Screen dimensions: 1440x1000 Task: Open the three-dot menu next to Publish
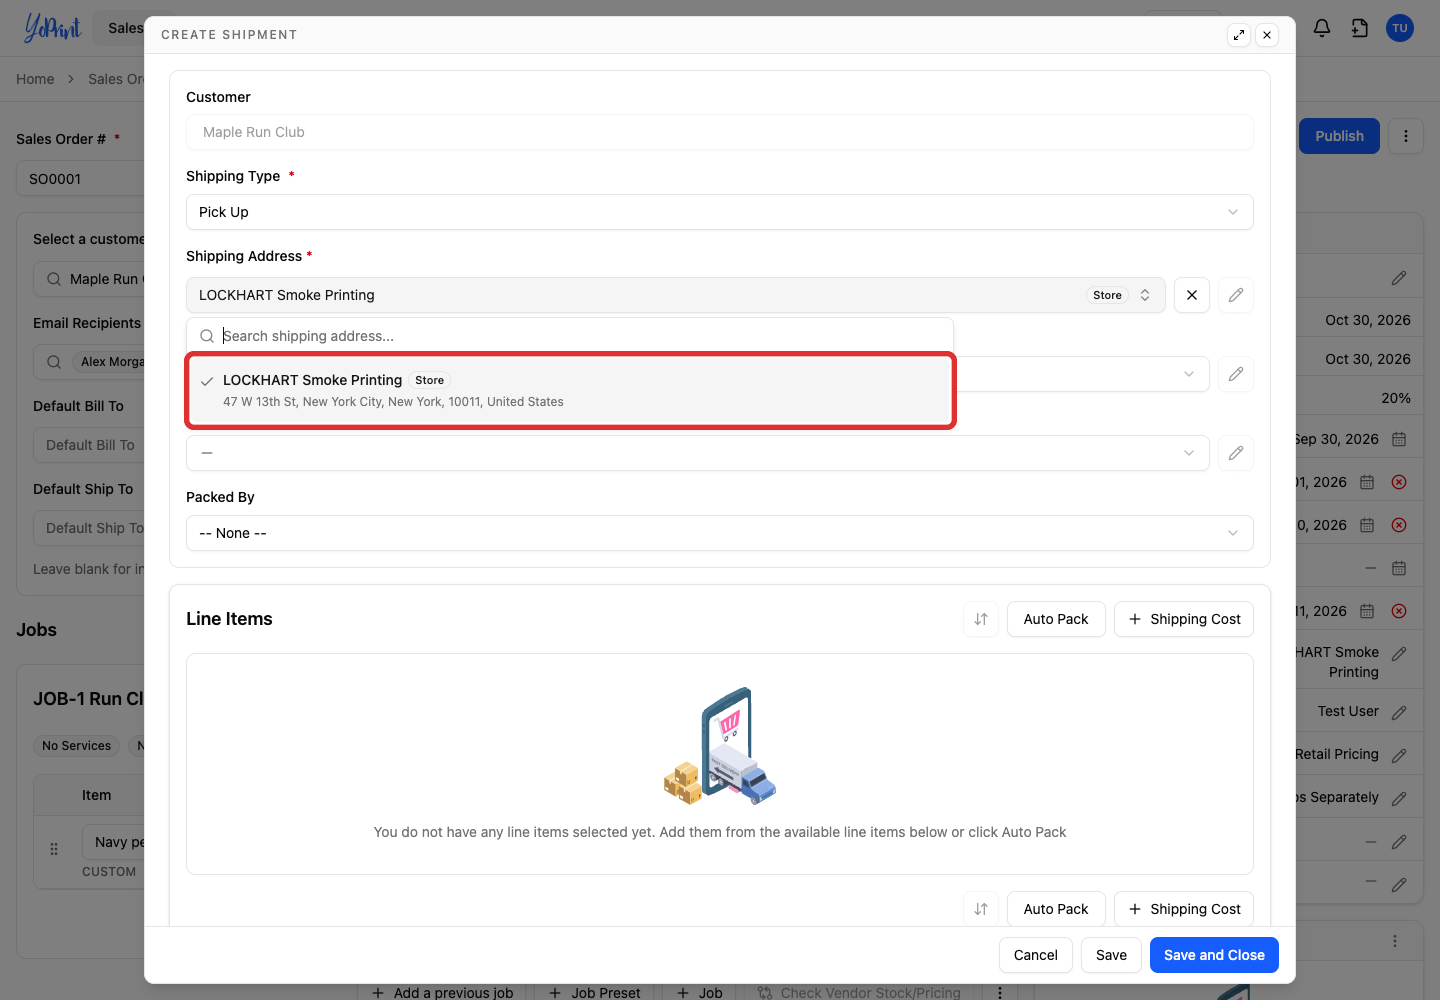pyautogui.click(x=1406, y=136)
